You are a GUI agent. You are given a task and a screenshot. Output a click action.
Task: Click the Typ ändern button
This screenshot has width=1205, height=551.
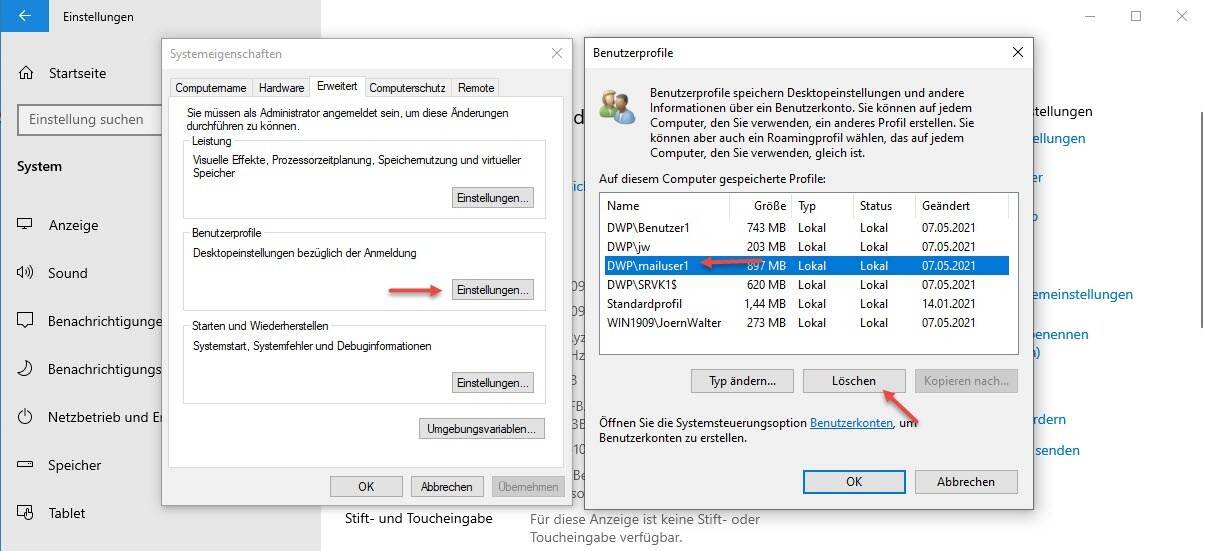click(741, 381)
